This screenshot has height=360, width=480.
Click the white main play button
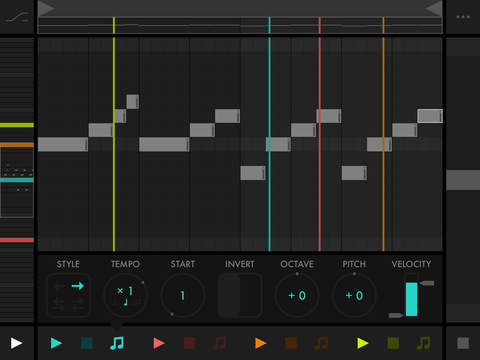point(16,343)
